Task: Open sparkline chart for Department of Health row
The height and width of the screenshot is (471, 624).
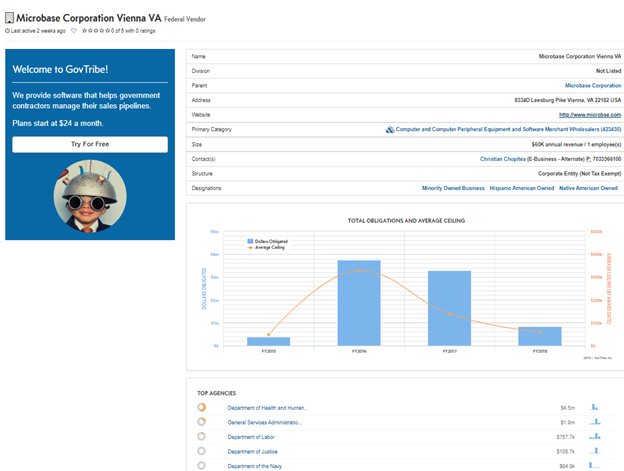Action: pos(595,407)
